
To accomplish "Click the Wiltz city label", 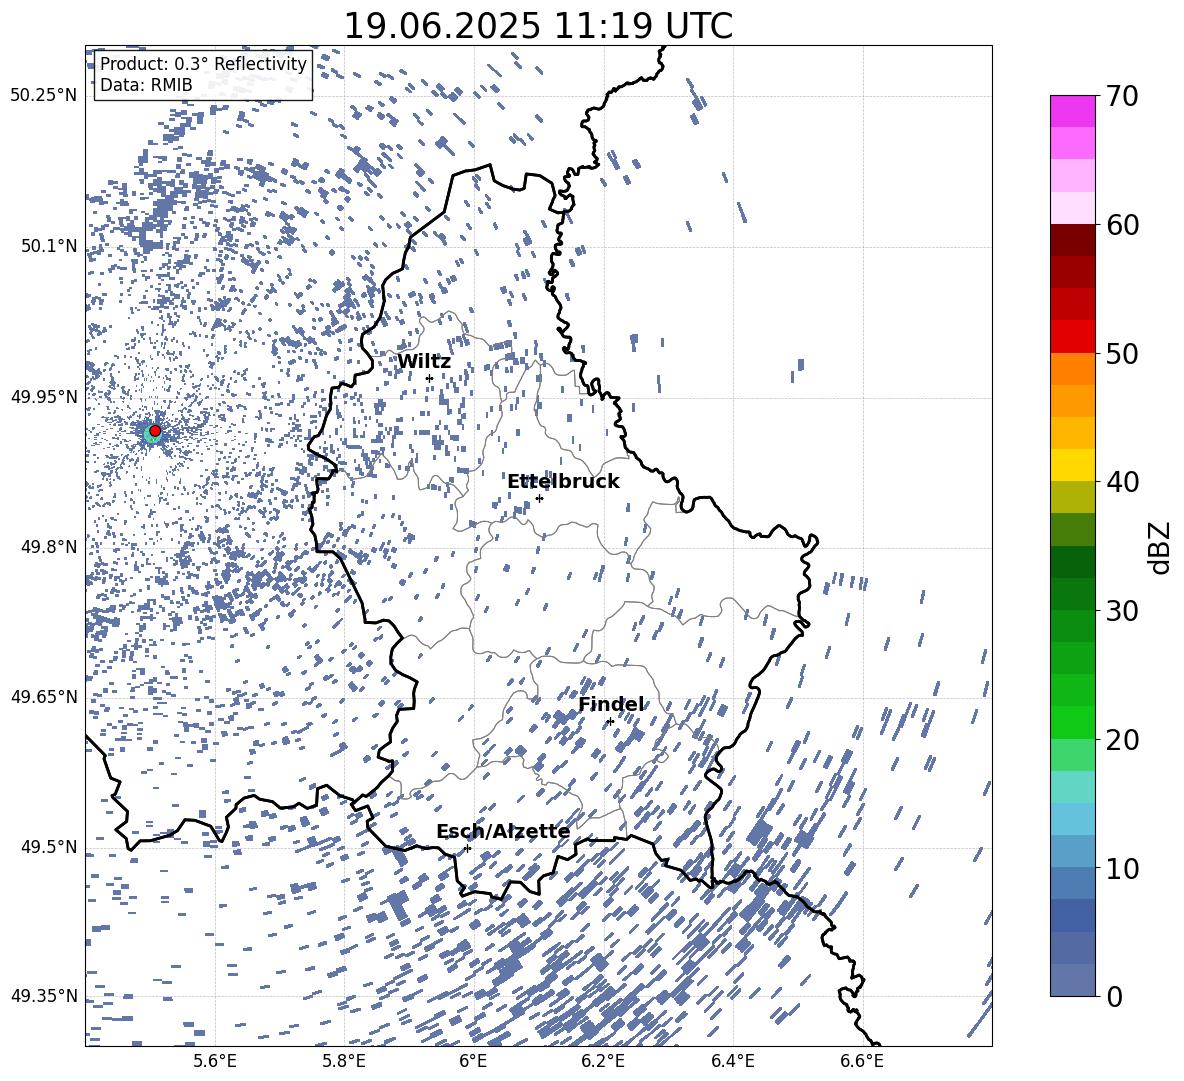I will (x=424, y=362).
